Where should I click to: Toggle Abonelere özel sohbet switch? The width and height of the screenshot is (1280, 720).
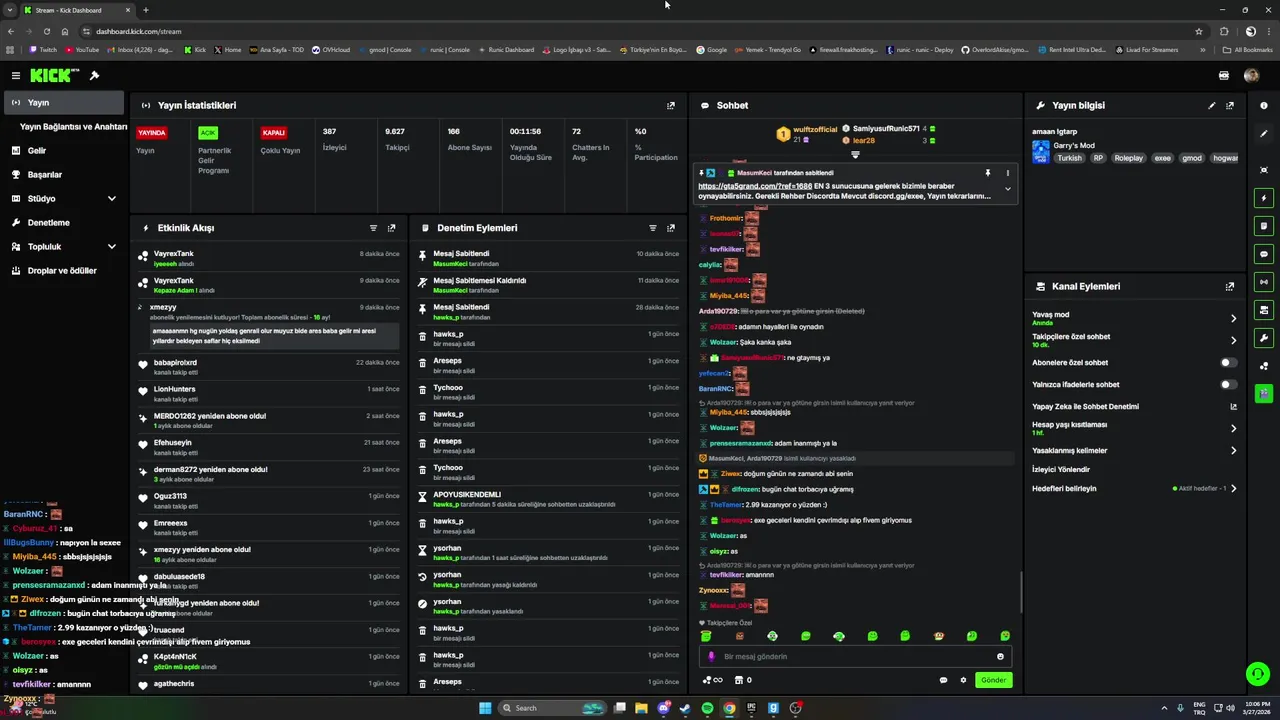(x=1229, y=363)
